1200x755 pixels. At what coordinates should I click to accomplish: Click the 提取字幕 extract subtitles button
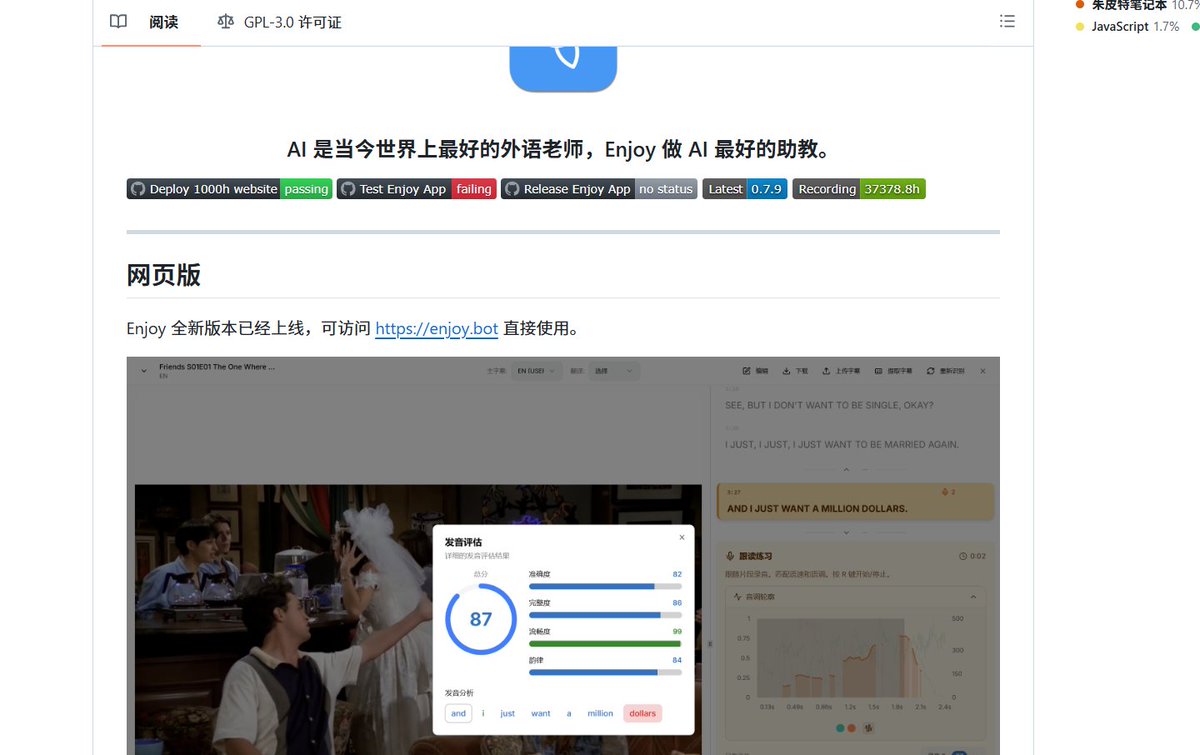click(x=893, y=371)
